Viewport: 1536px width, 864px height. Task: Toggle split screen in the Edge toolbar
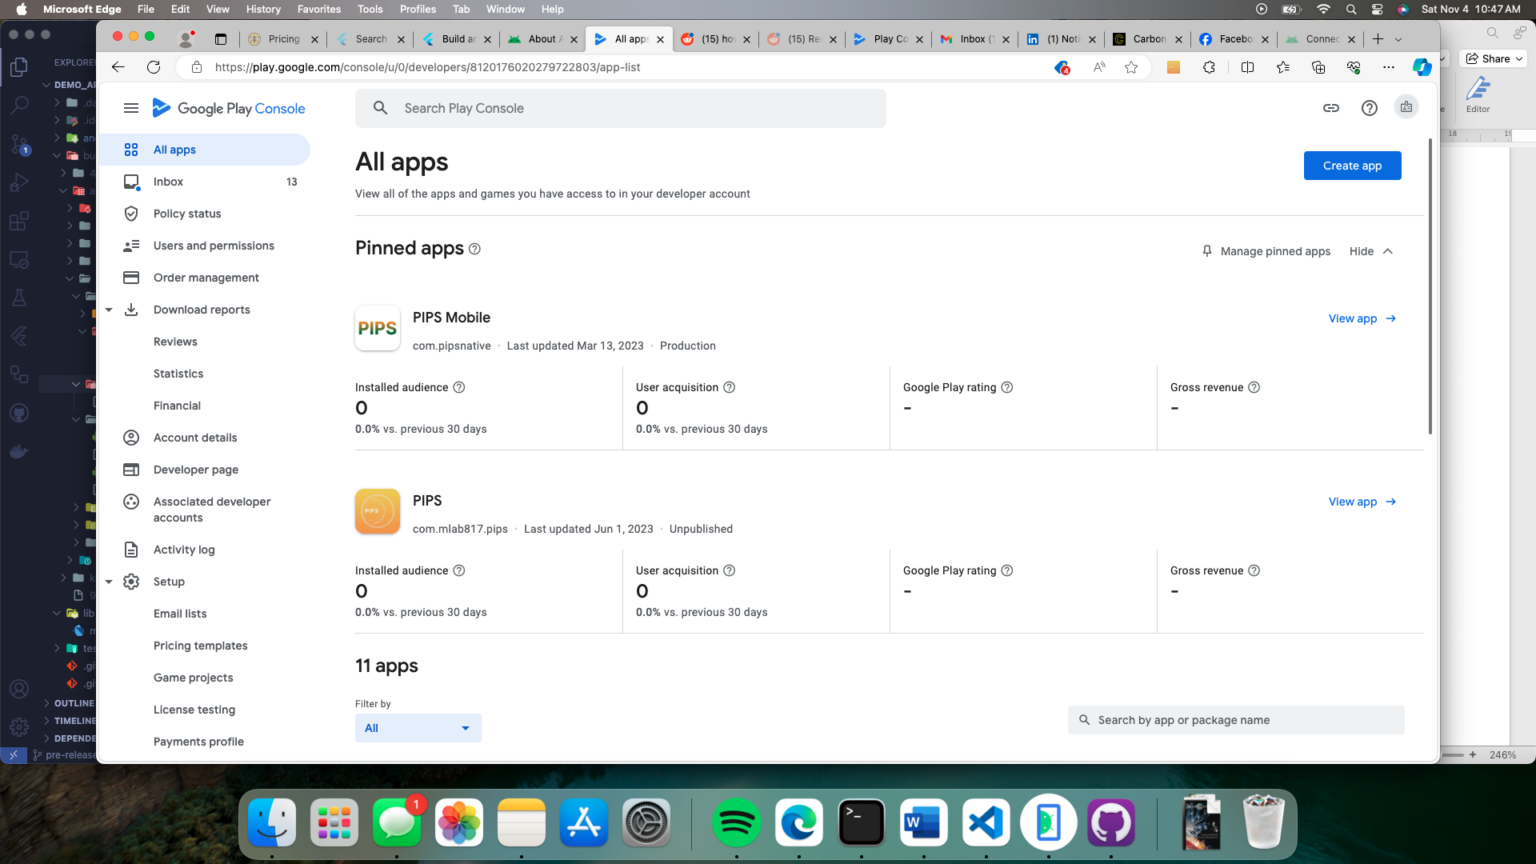pos(1247,67)
